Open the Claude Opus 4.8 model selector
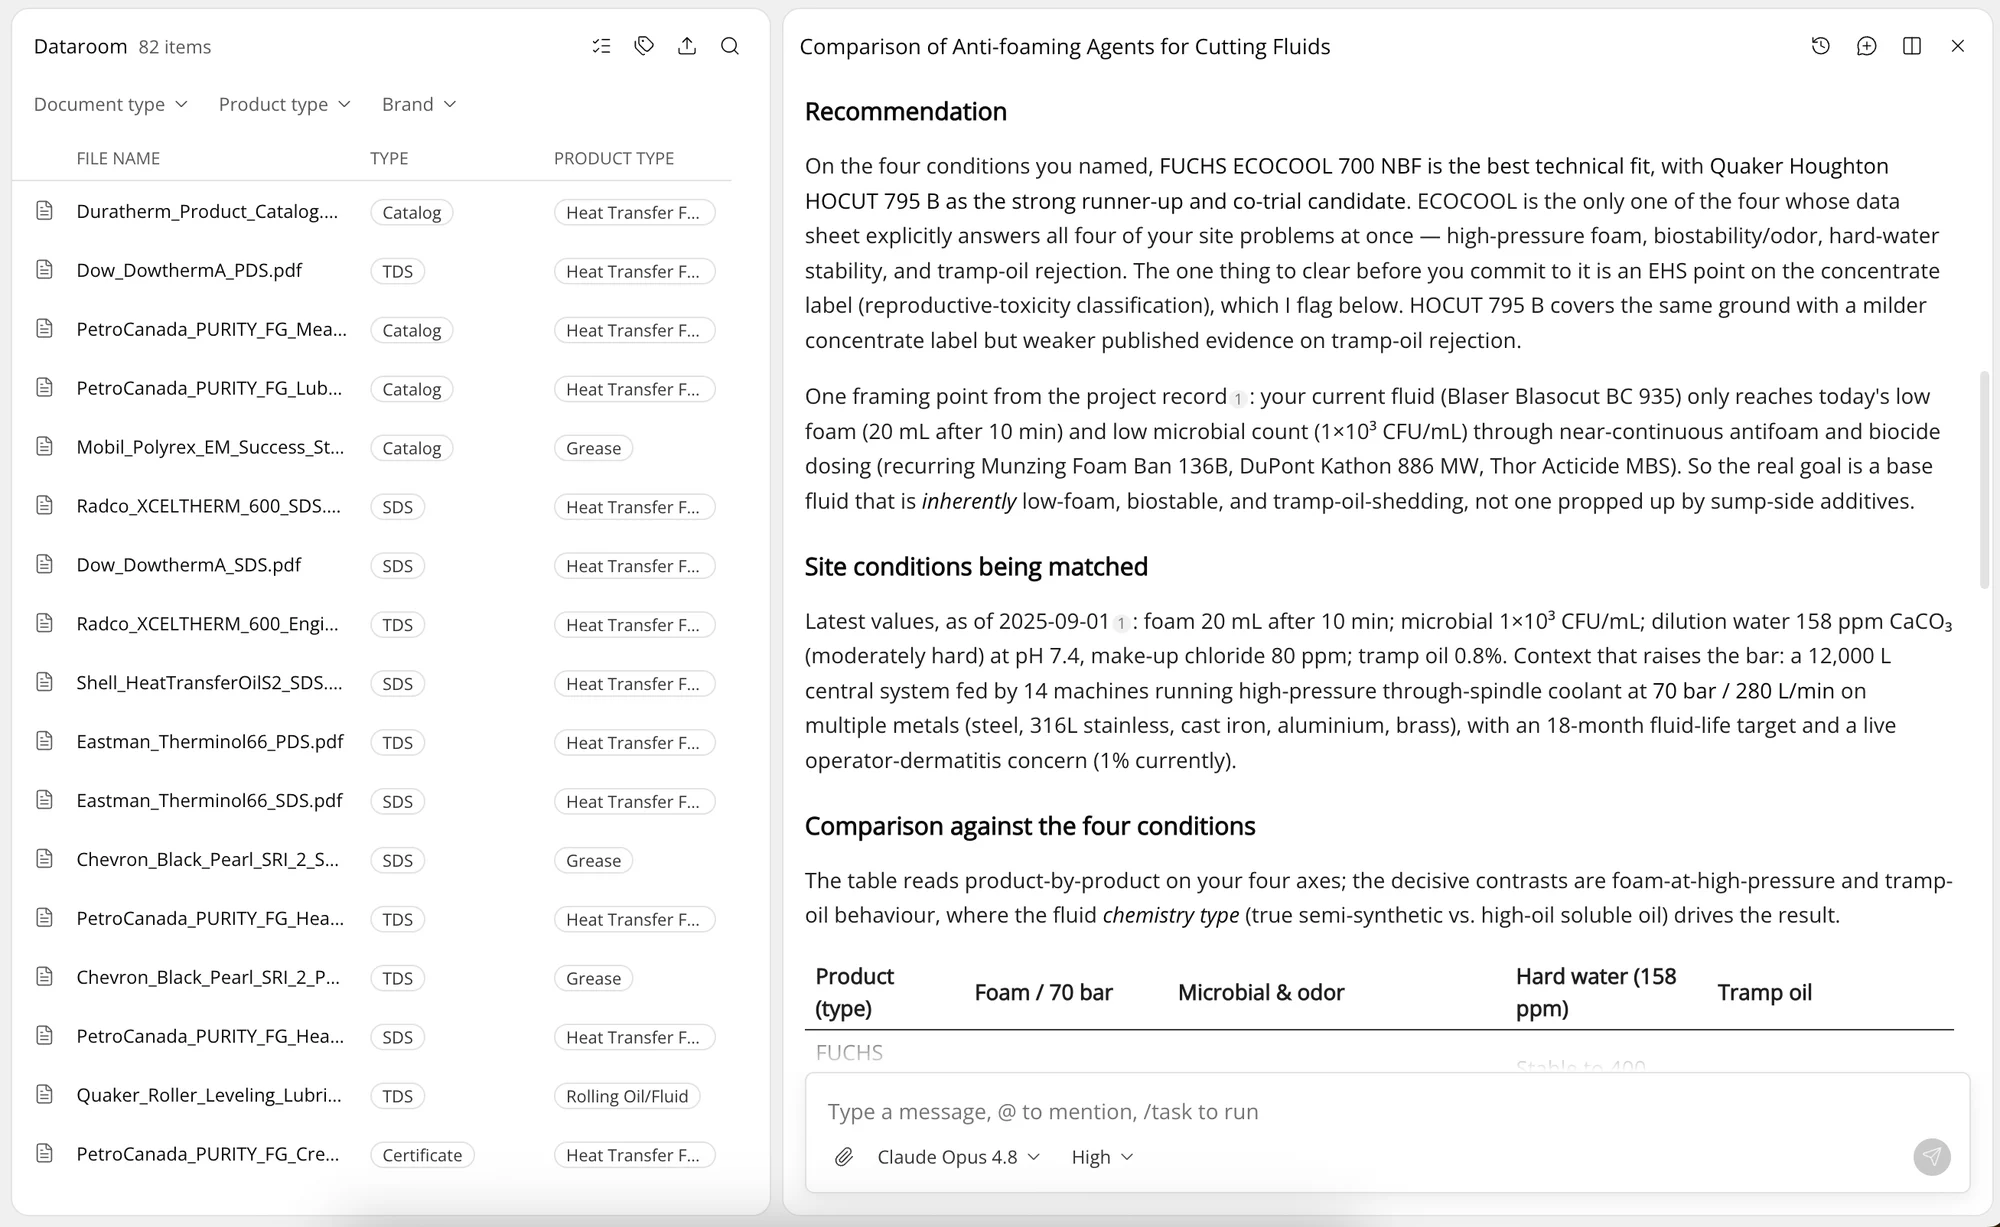This screenshot has width=2000, height=1227. [x=958, y=1157]
